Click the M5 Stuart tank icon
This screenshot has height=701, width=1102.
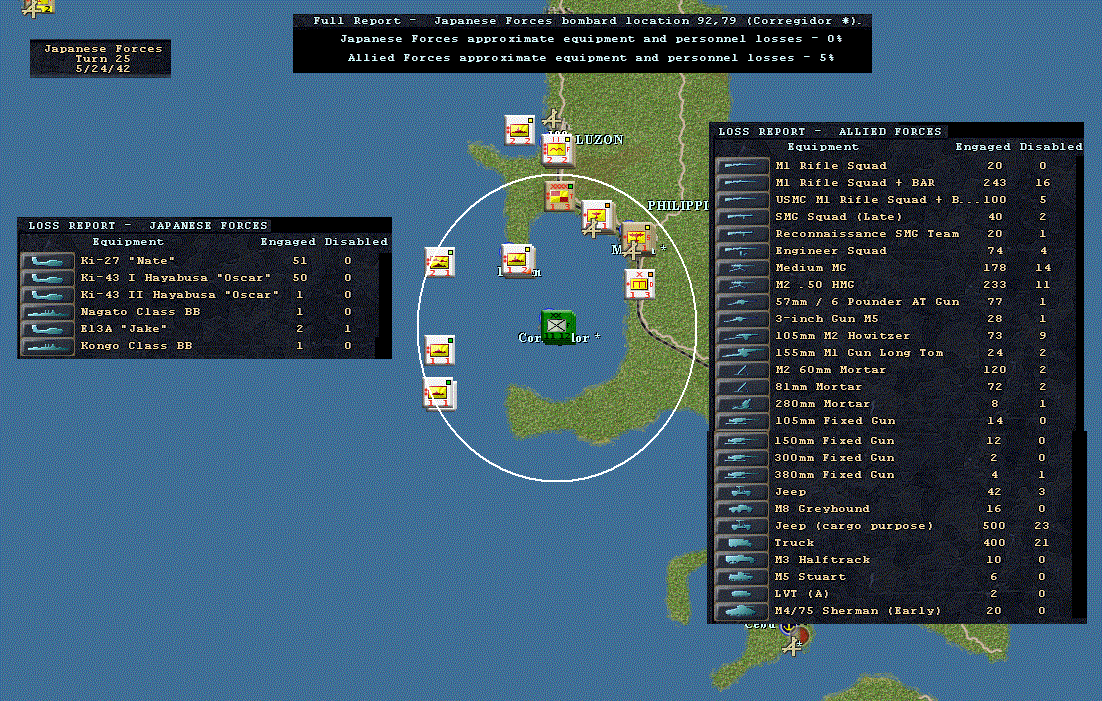point(741,577)
